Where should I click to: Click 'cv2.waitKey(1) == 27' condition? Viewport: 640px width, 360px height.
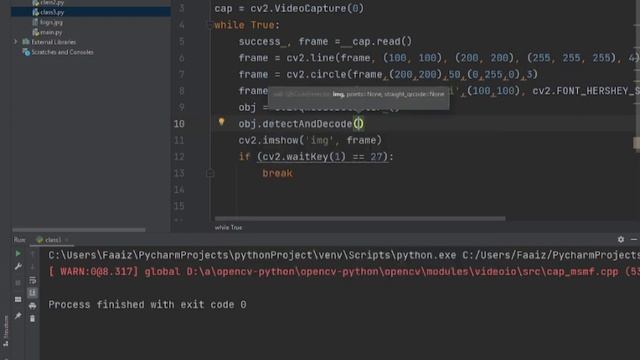tap(322, 157)
